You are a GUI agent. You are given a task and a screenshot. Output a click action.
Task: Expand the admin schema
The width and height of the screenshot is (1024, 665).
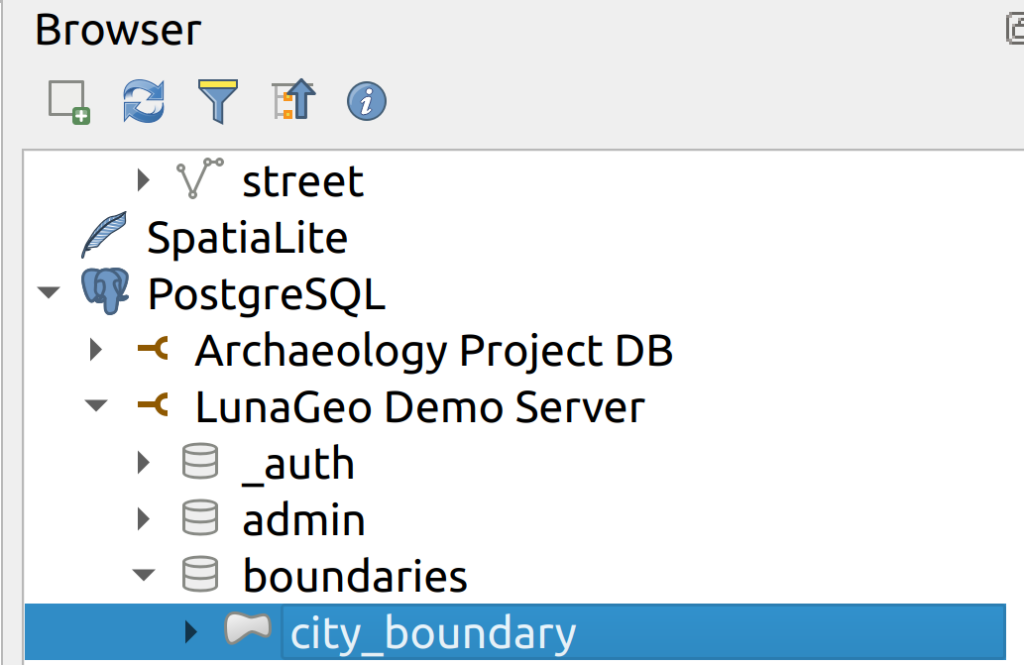coord(143,520)
